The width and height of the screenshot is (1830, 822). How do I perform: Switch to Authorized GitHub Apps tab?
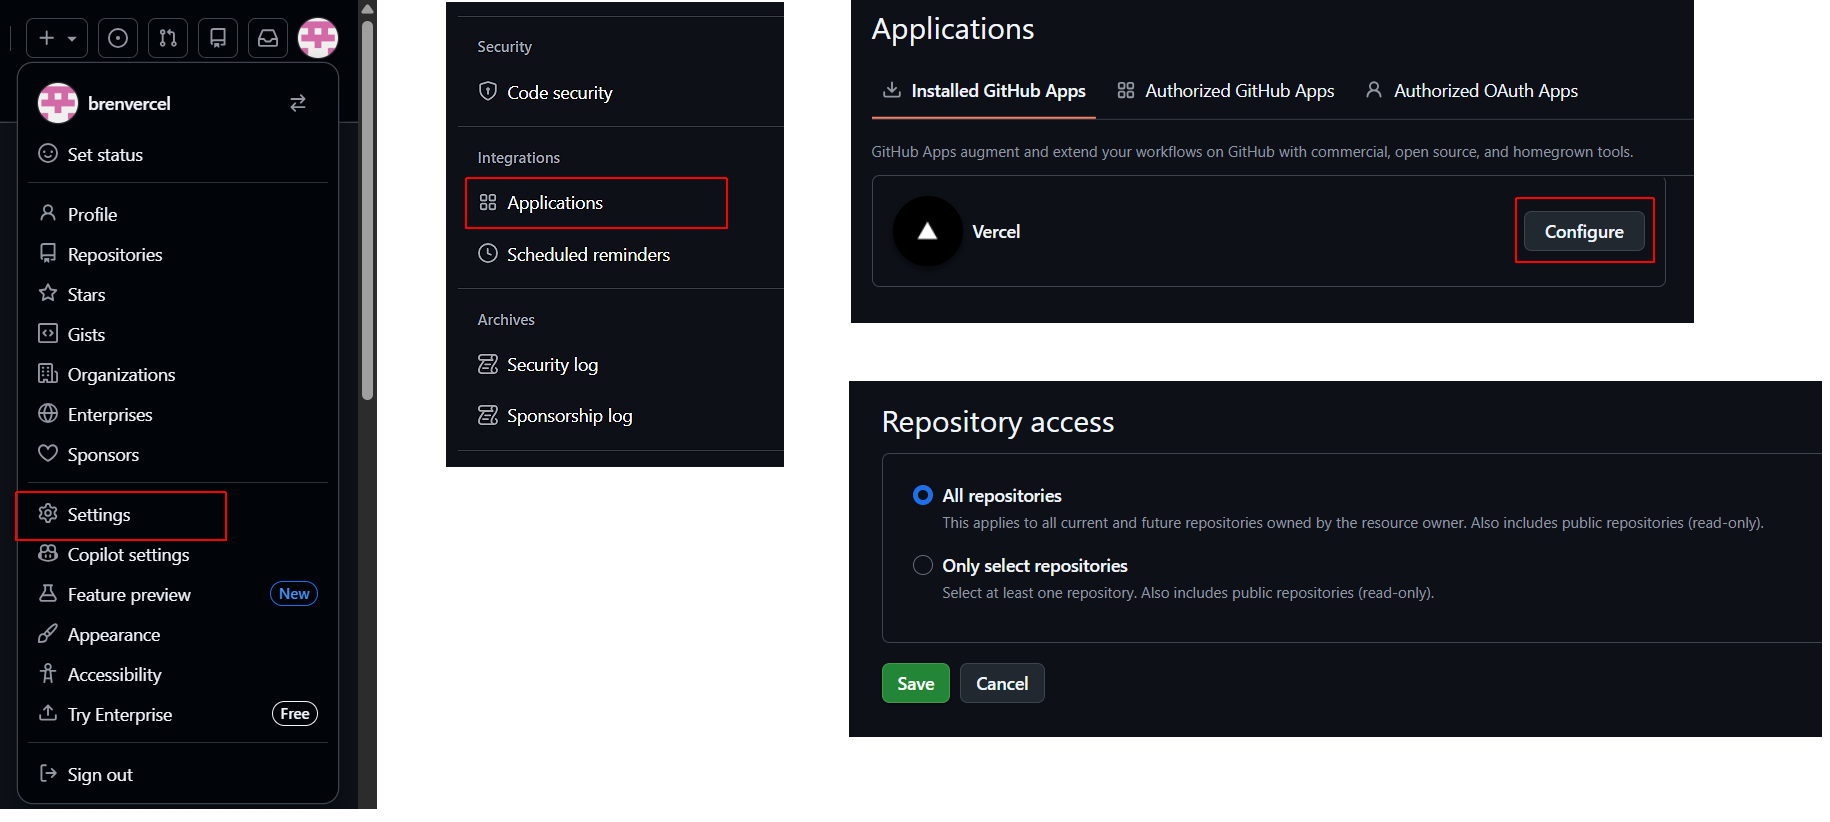(1226, 91)
